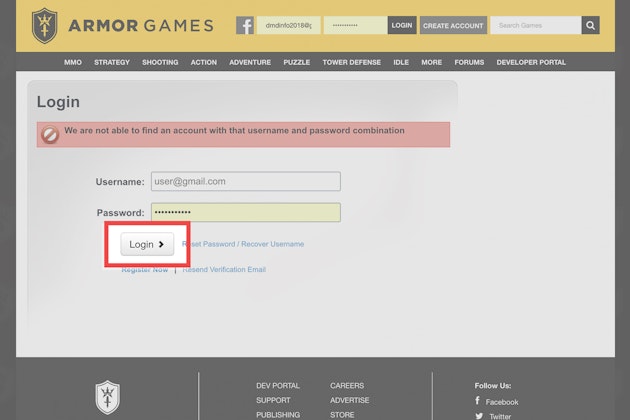
Task: Open the SUPPORT footer link
Action: pos(273,400)
